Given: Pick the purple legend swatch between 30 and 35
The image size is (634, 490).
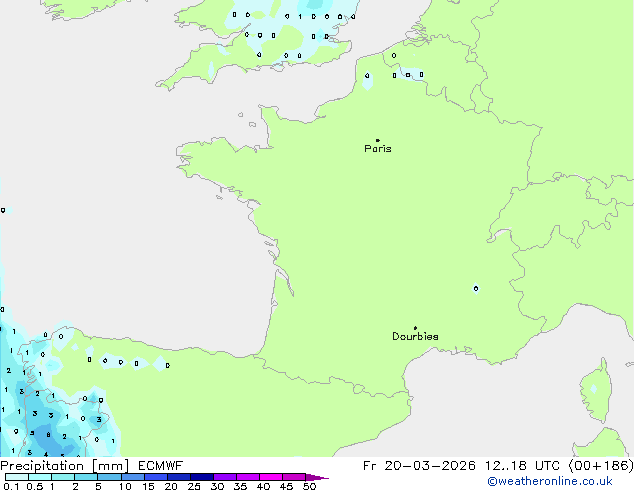Looking at the screenshot, I should point(225,477).
